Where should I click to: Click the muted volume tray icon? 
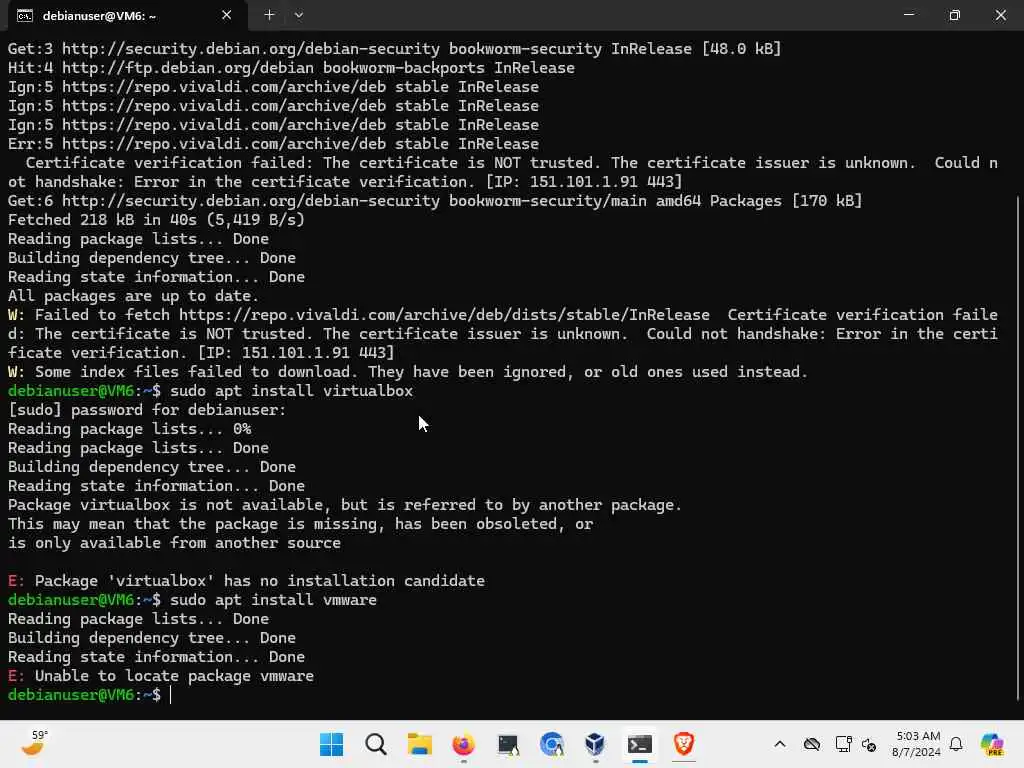pos(869,744)
